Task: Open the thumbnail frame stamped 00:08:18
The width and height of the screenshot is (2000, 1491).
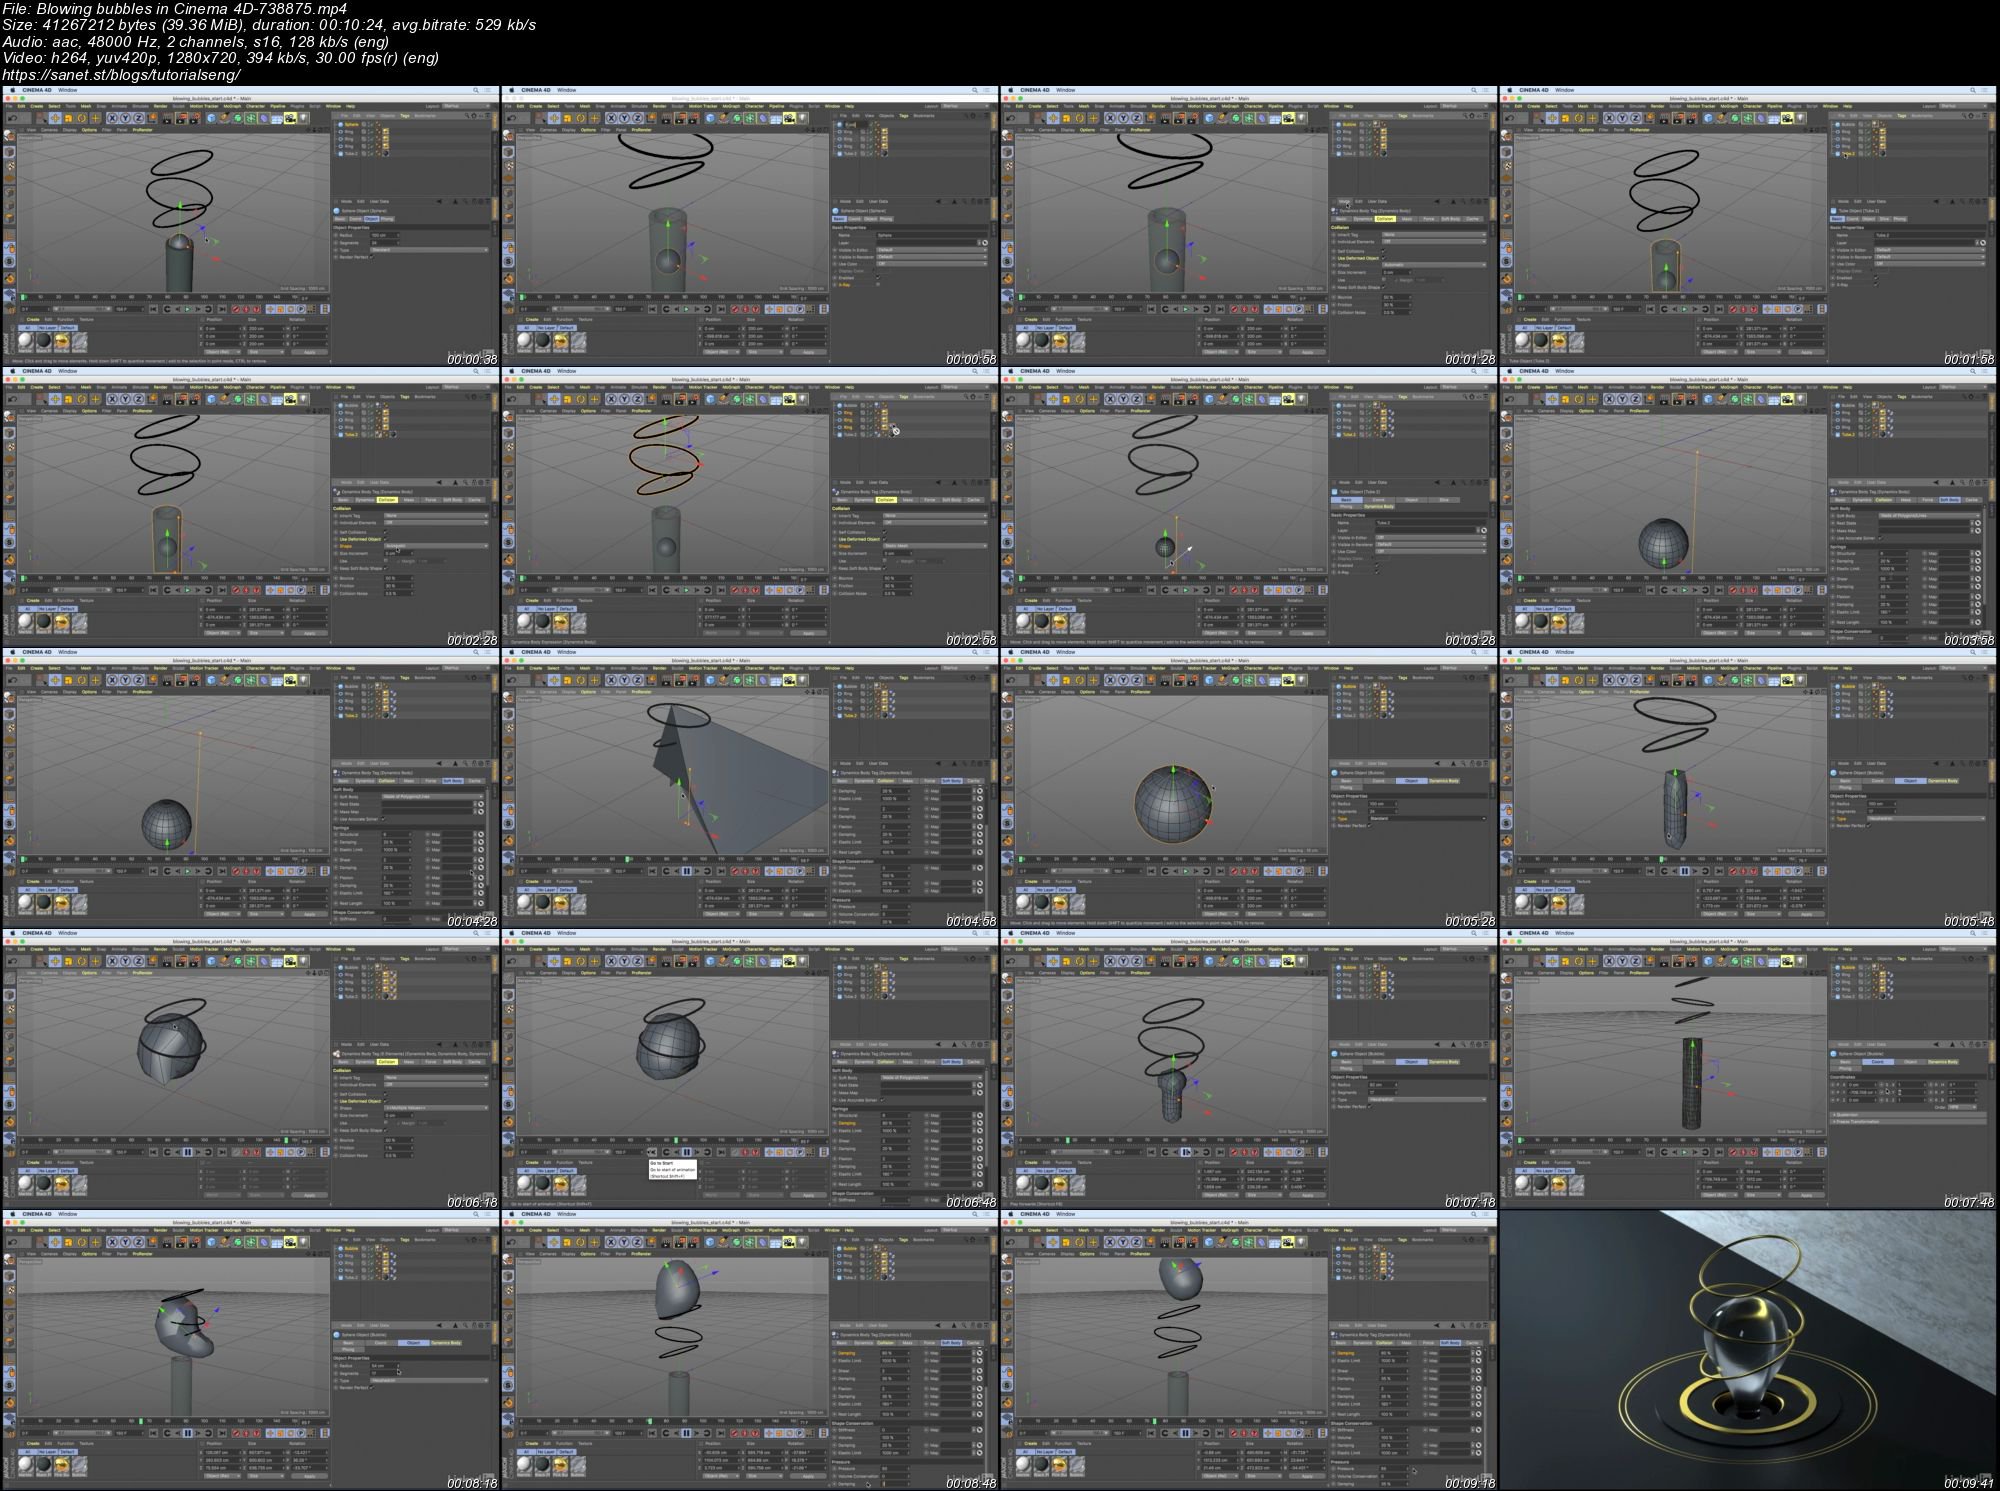Action: tap(250, 1350)
